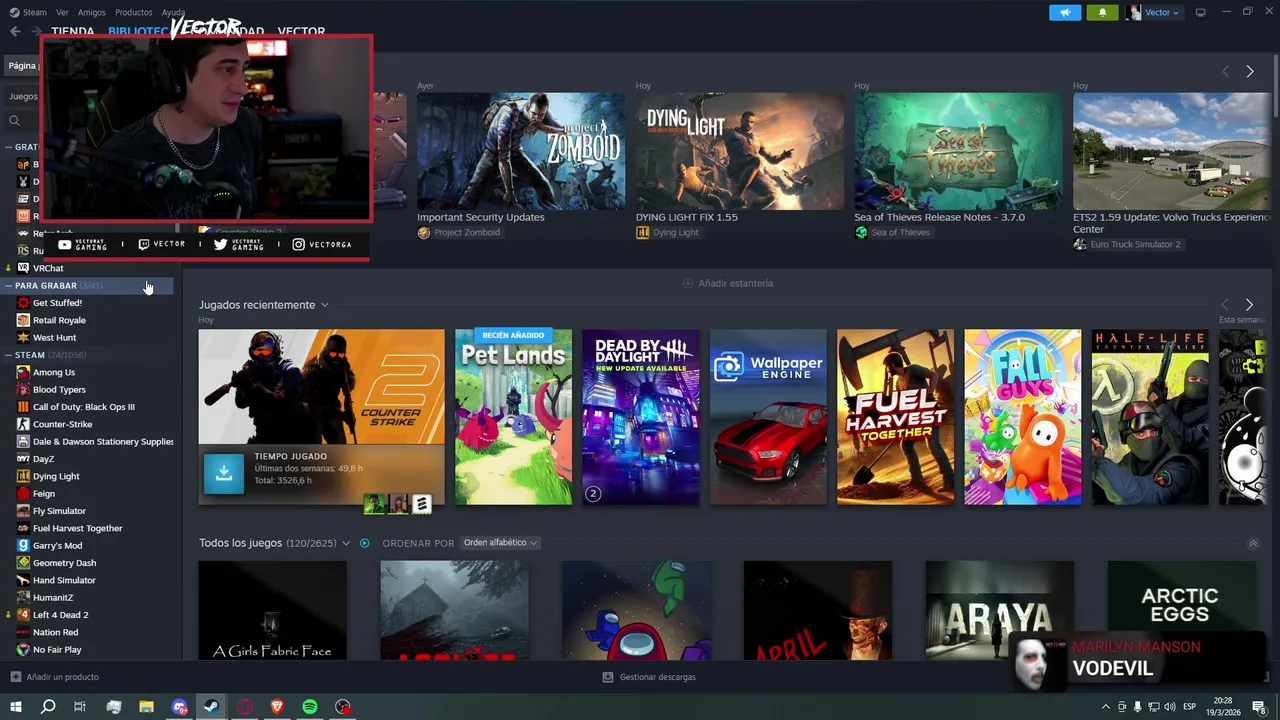The image size is (1280, 720).
Task: Open the announcements megaphone button
Action: click(1065, 12)
